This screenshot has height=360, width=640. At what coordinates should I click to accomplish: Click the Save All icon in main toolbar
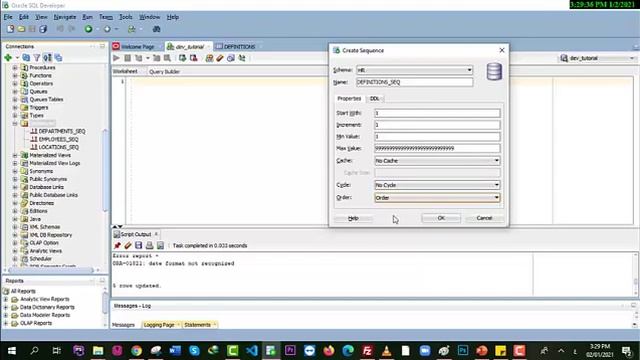point(43,29)
